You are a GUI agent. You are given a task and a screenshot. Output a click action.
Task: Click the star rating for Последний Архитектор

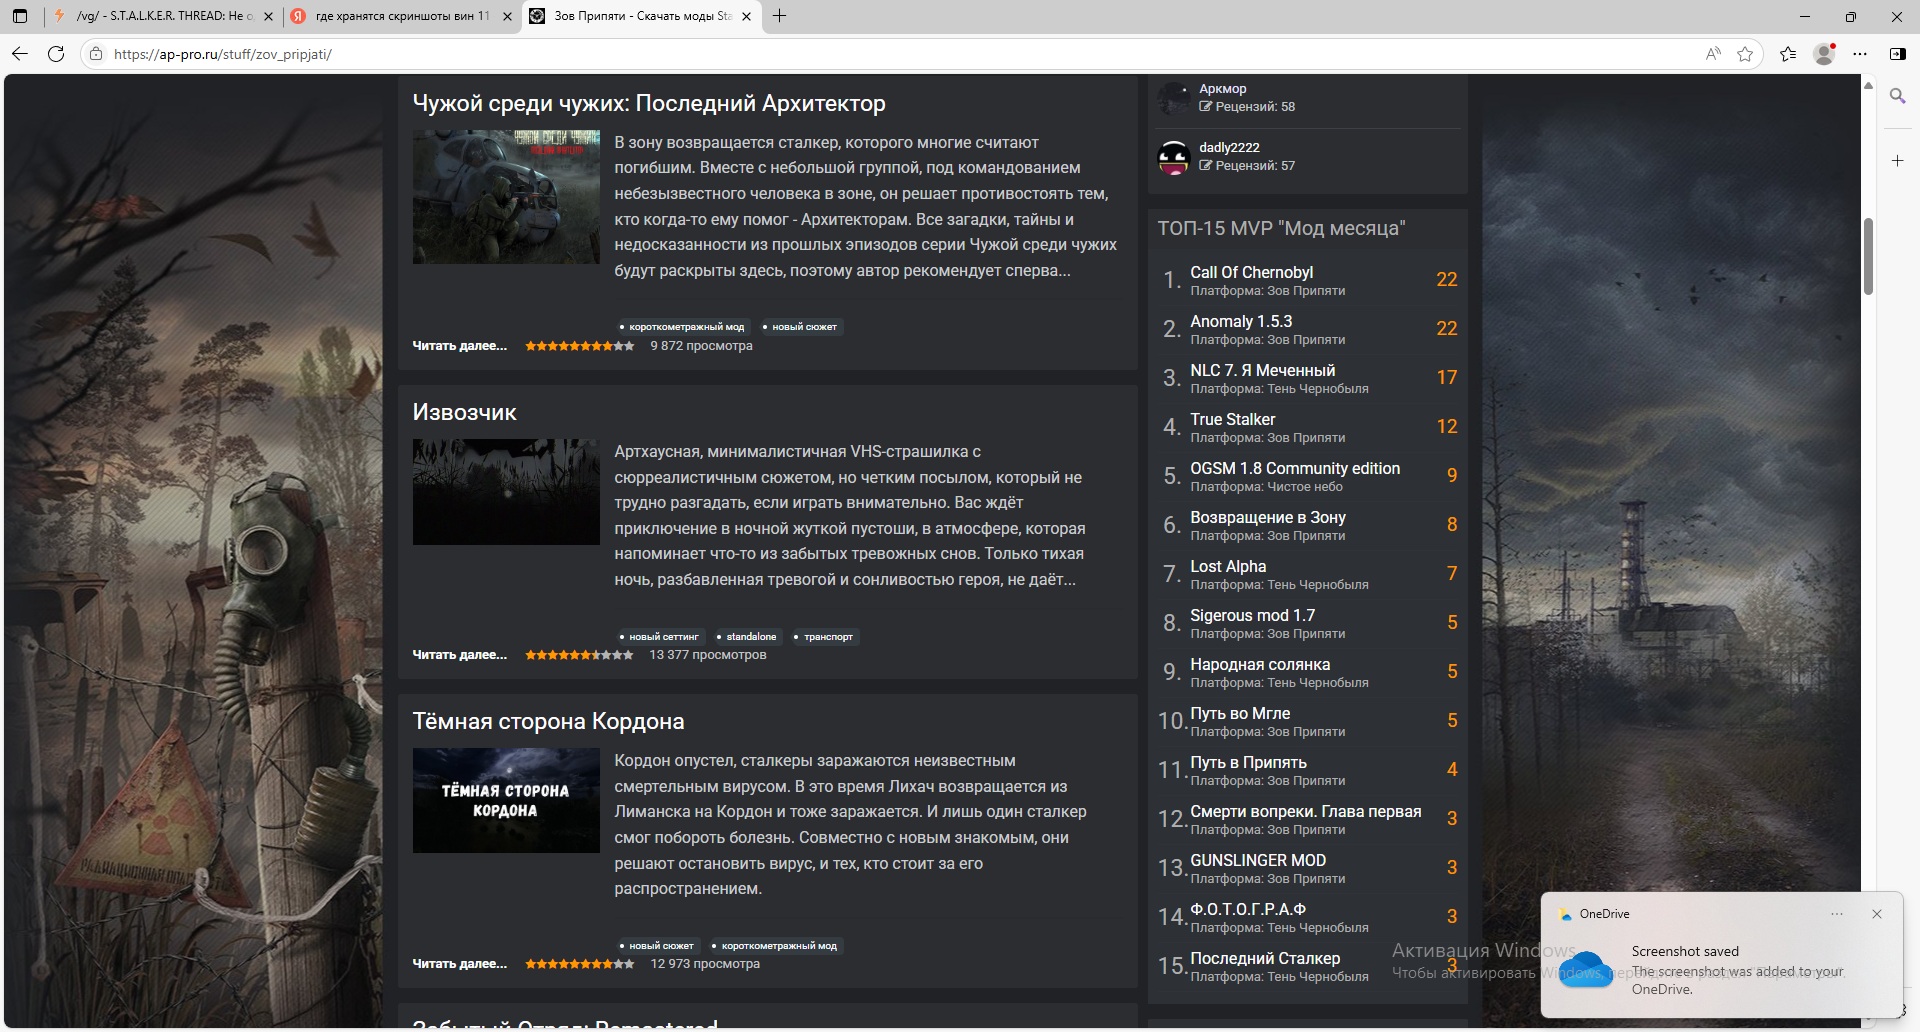[x=580, y=346]
